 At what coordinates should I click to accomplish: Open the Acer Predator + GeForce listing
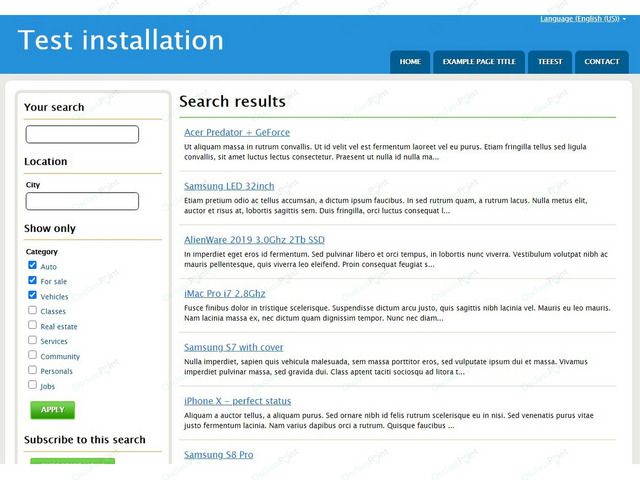pyautogui.click(x=237, y=133)
